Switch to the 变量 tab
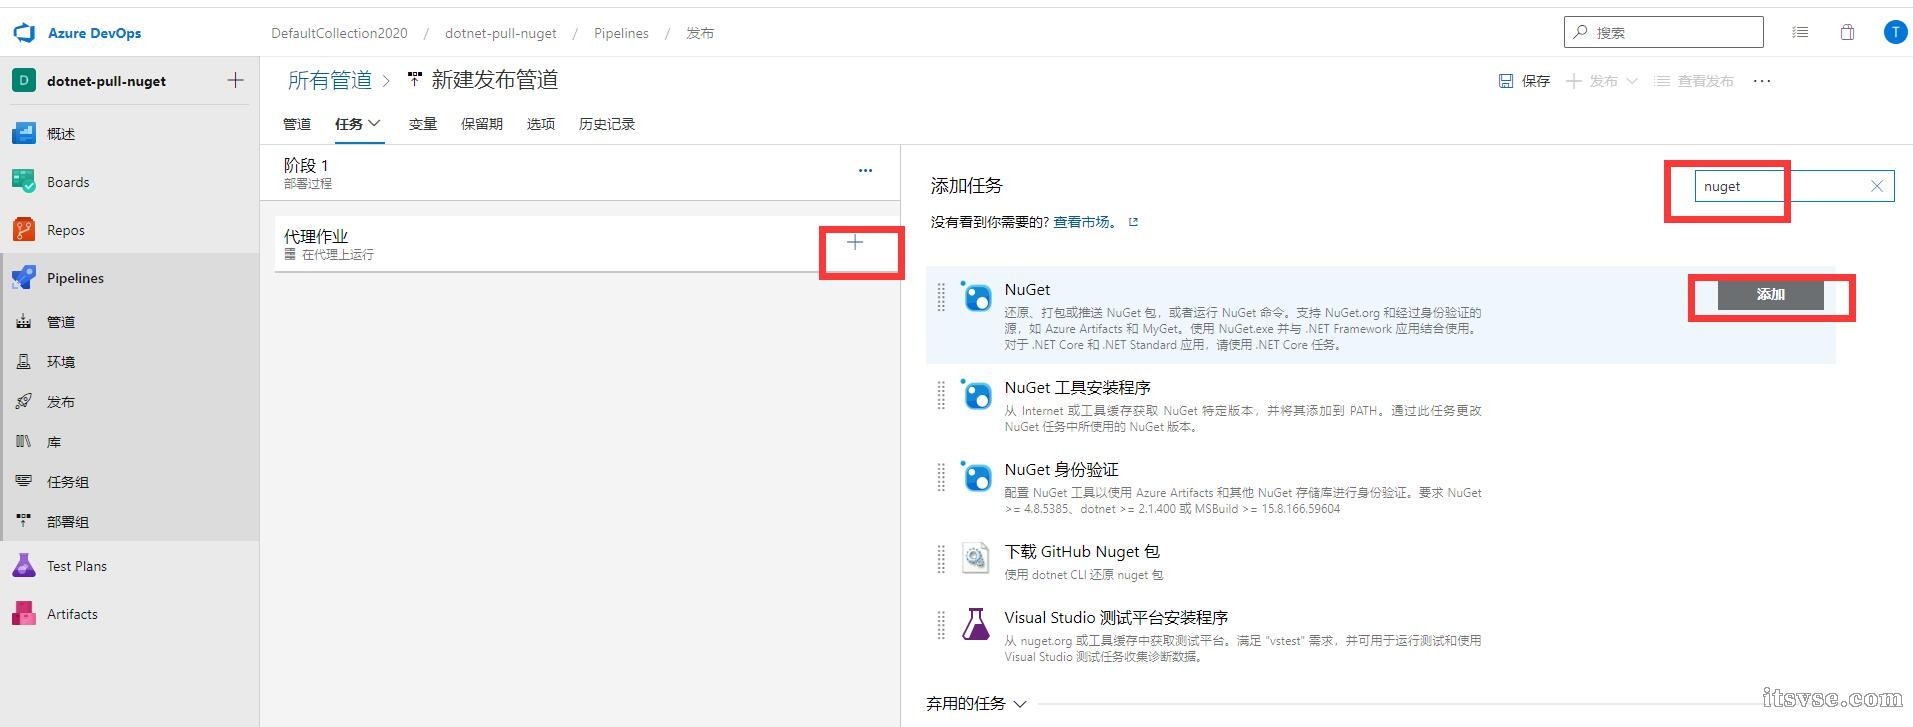Screen dimensions: 1913x727 click(423, 124)
